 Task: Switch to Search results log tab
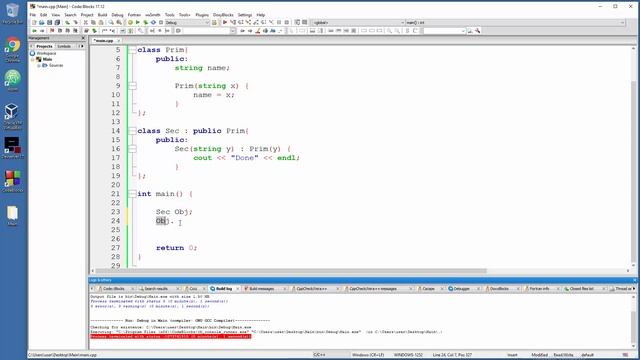coord(156,289)
